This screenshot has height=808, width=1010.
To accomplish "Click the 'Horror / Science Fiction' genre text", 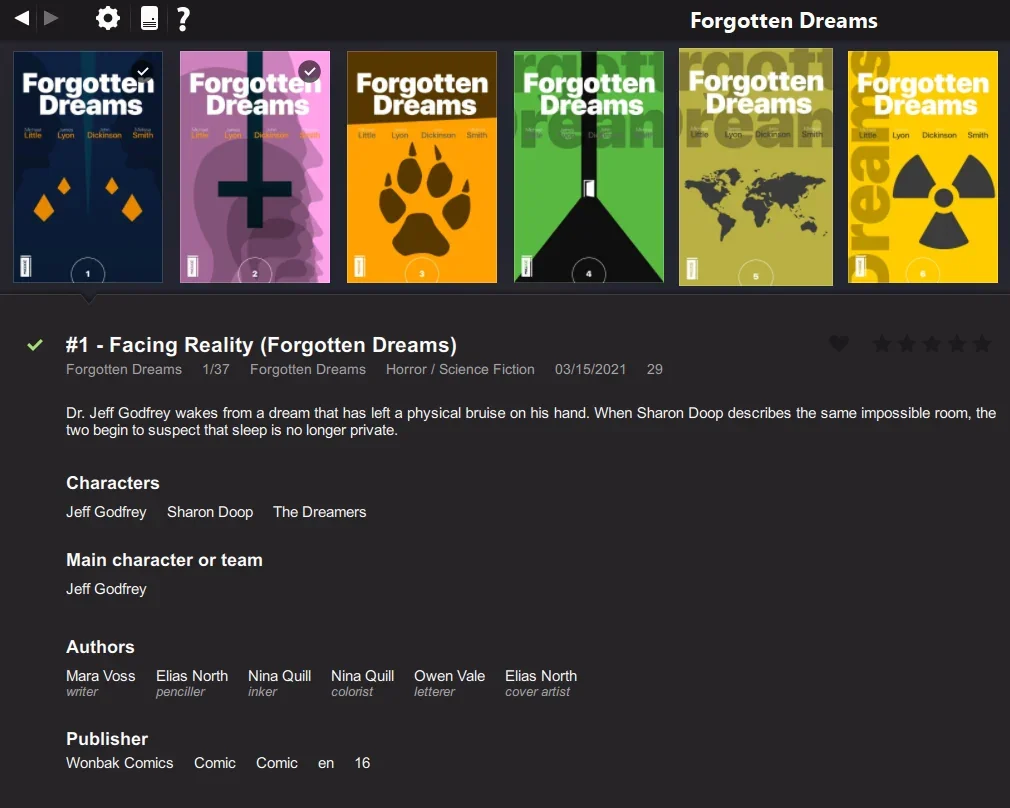I will [x=460, y=369].
